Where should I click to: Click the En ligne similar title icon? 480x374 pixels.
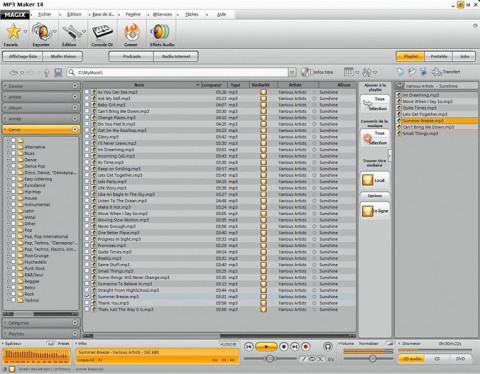[367, 211]
